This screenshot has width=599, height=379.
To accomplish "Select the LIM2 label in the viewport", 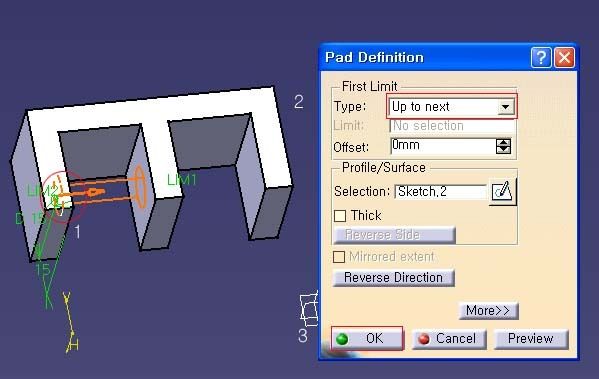I will click(42, 191).
